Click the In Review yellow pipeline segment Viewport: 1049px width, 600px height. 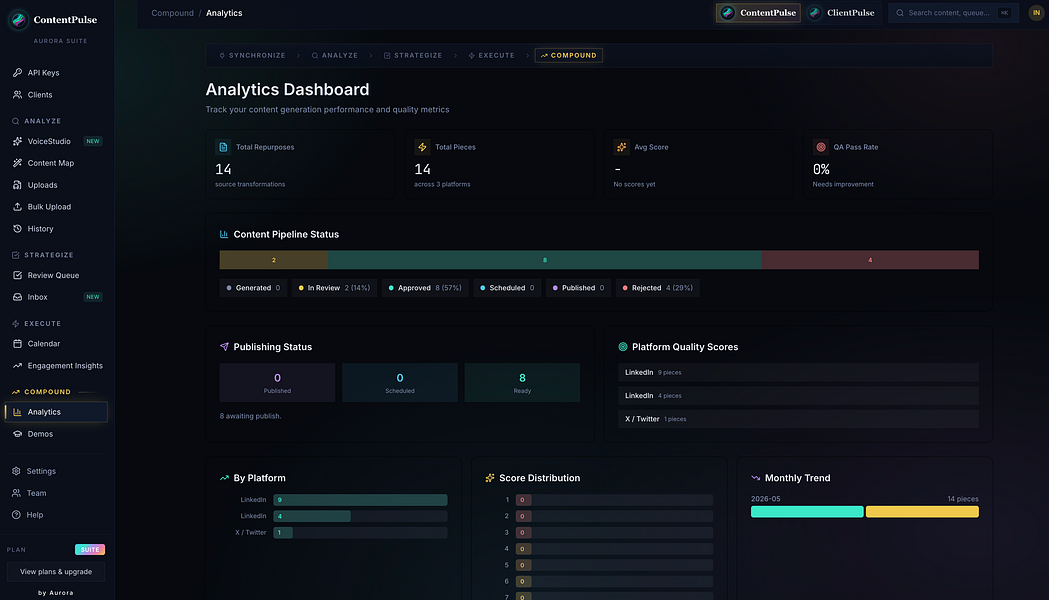click(274, 260)
